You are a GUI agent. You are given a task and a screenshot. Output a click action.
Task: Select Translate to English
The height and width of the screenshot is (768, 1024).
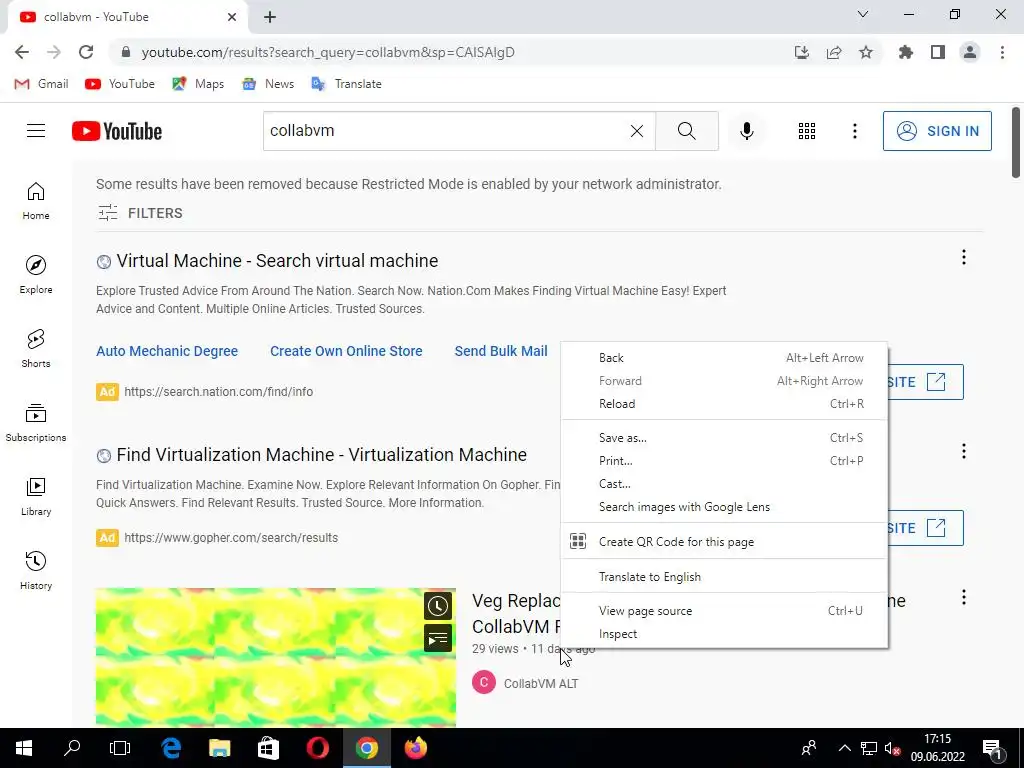point(724,577)
